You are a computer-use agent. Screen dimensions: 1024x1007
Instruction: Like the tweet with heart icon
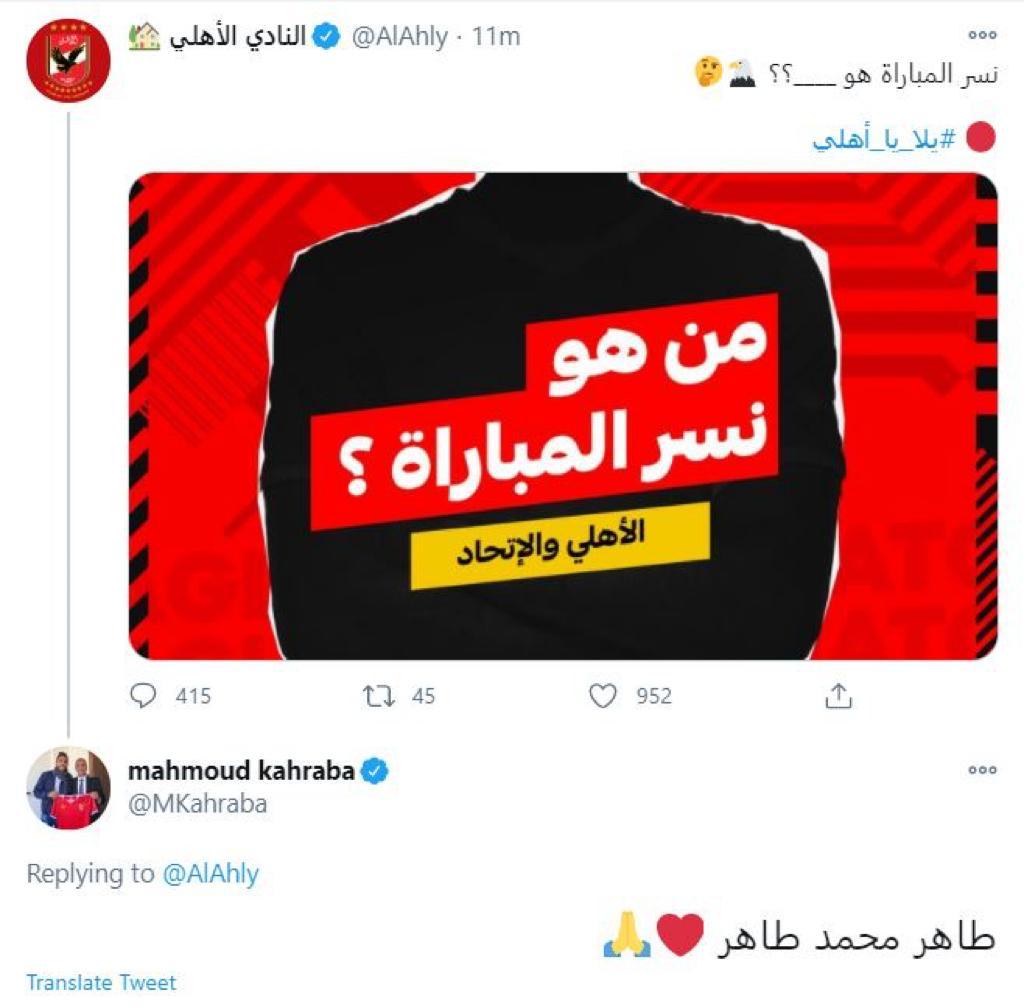pyautogui.click(x=602, y=696)
